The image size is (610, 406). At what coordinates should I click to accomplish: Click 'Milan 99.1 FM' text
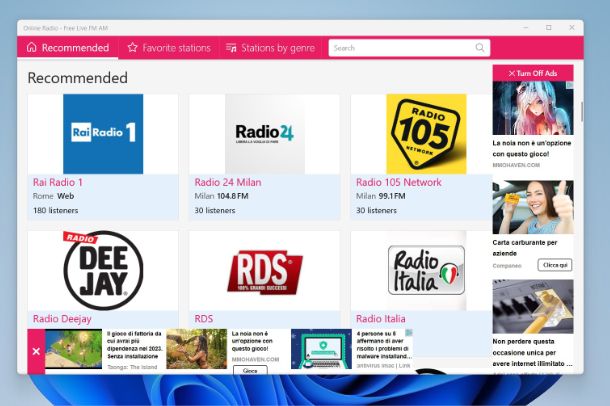(380, 196)
